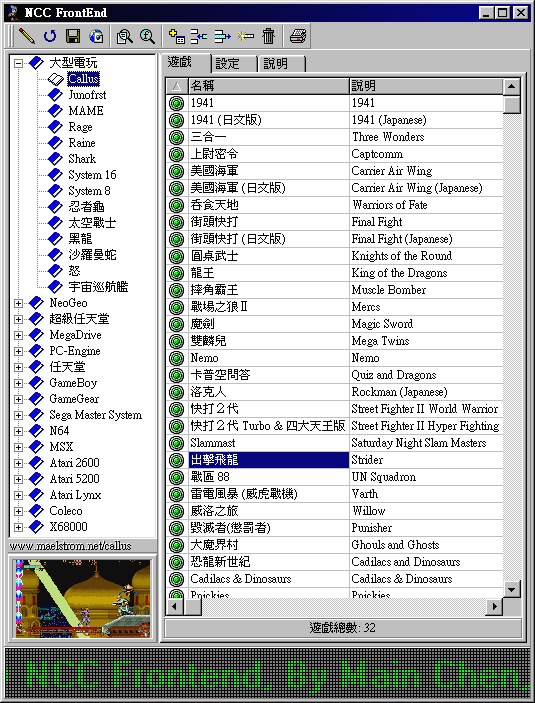Expand the Atari 2600 tree node
The height and width of the screenshot is (703, 535).
[x=18, y=463]
